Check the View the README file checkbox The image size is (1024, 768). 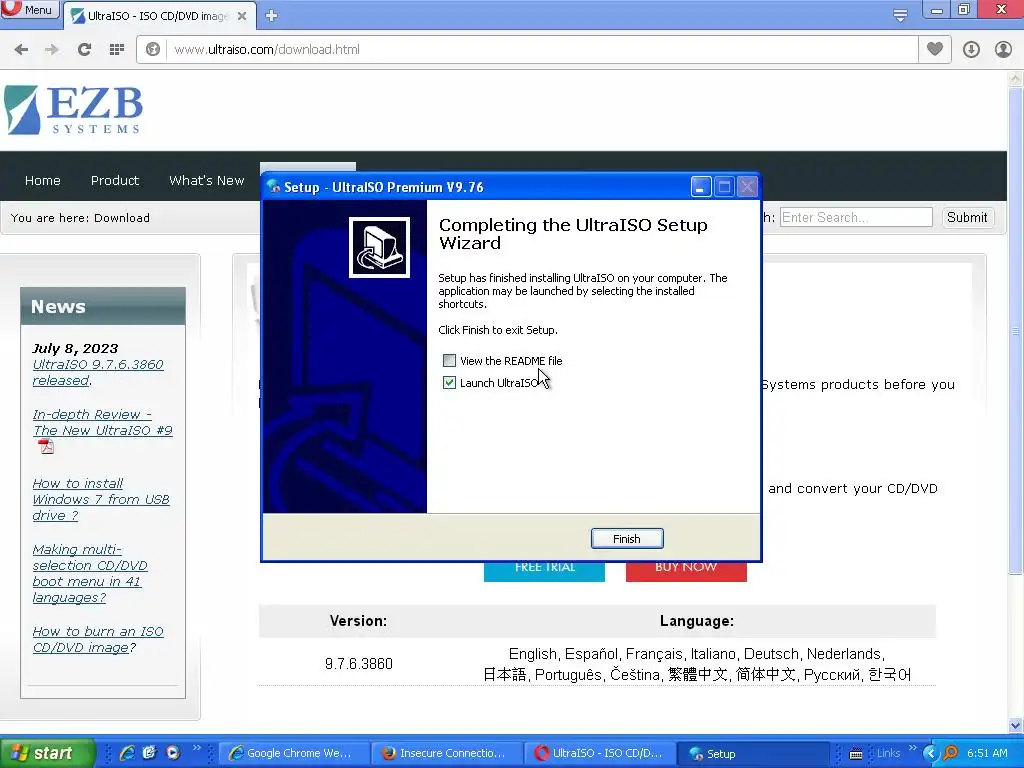[449, 360]
